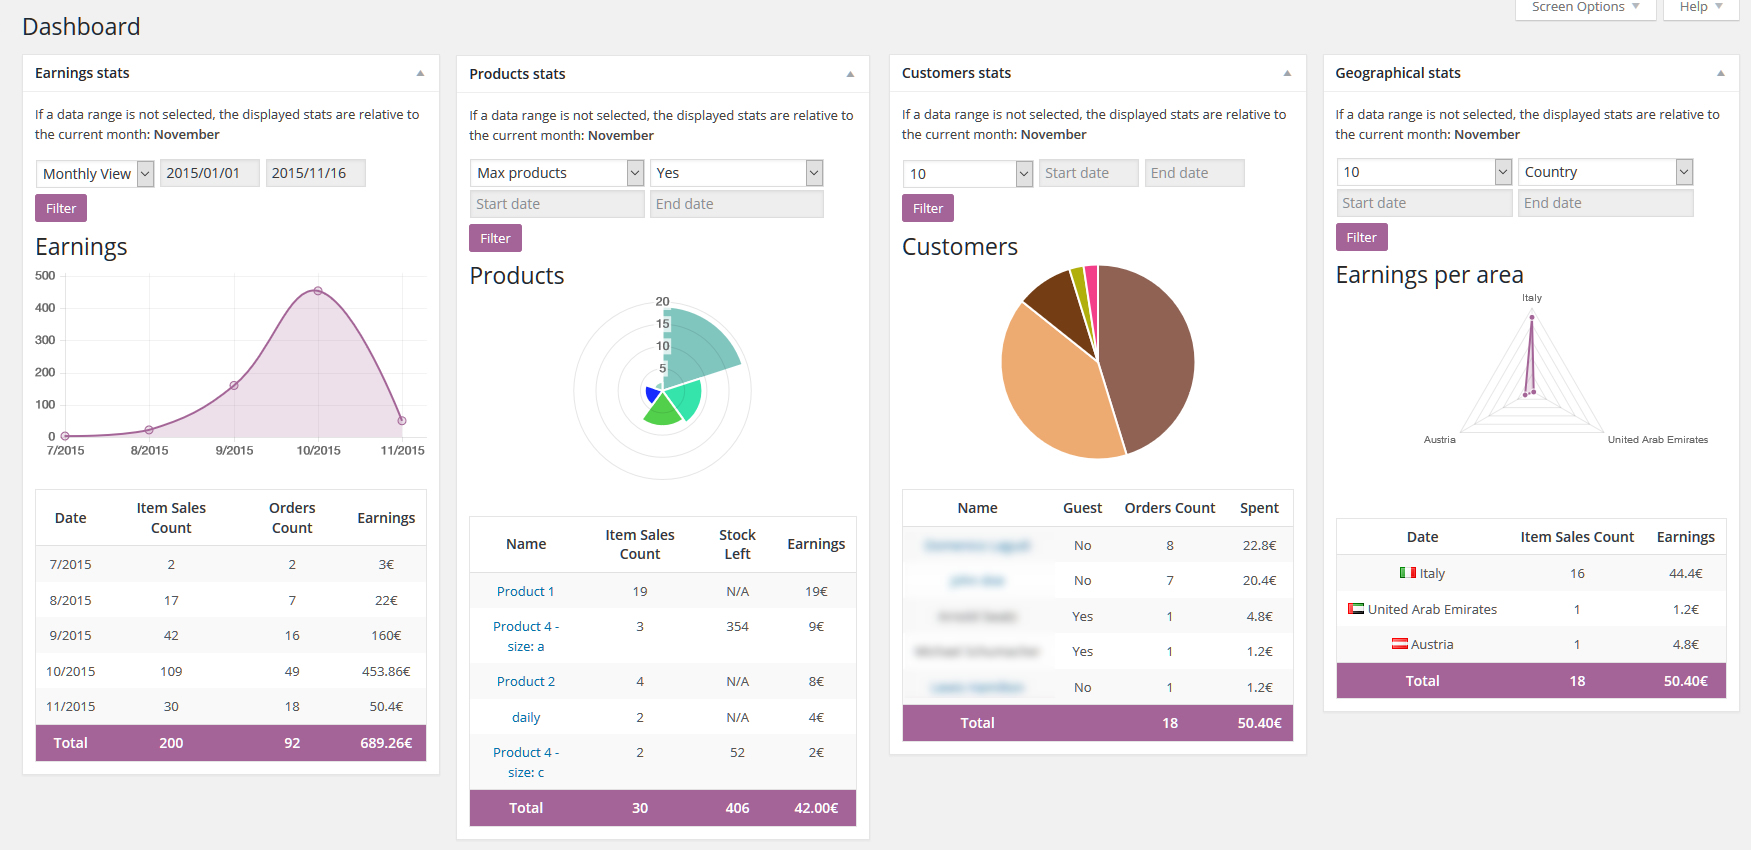Open the Country dropdown in Geographical stats

coord(1606,172)
